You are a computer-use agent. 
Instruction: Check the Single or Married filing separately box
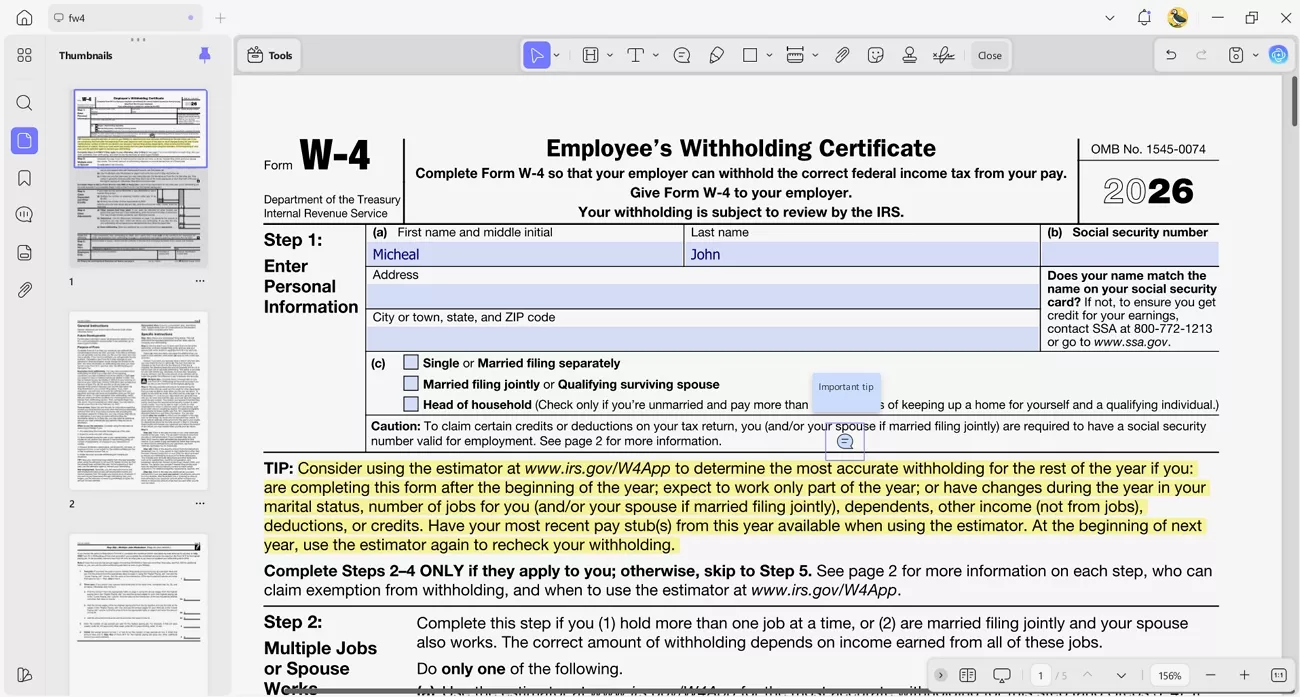411,362
